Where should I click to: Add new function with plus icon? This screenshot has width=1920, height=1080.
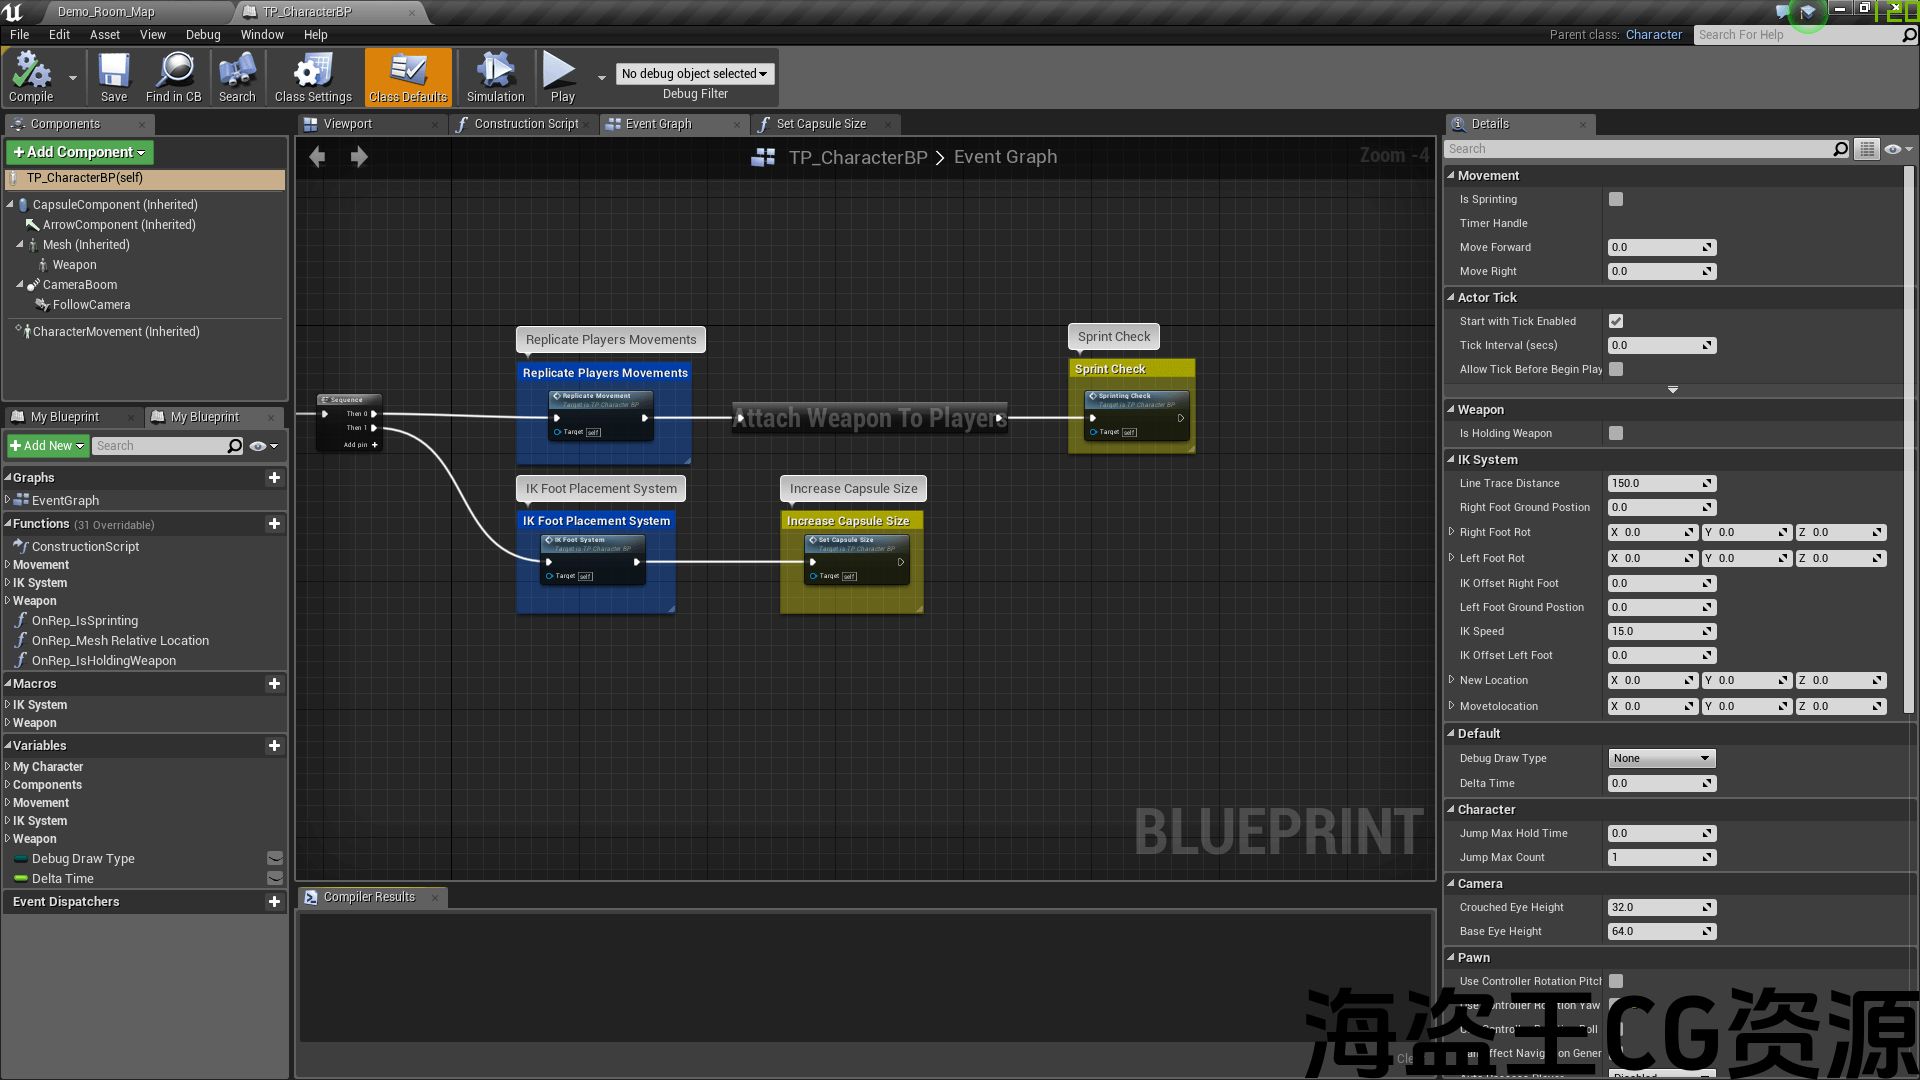[274, 524]
